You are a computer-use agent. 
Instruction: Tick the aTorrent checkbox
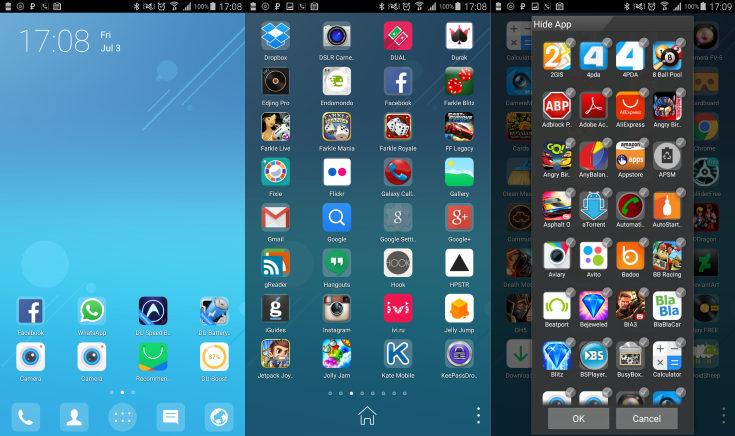(607, 193)
